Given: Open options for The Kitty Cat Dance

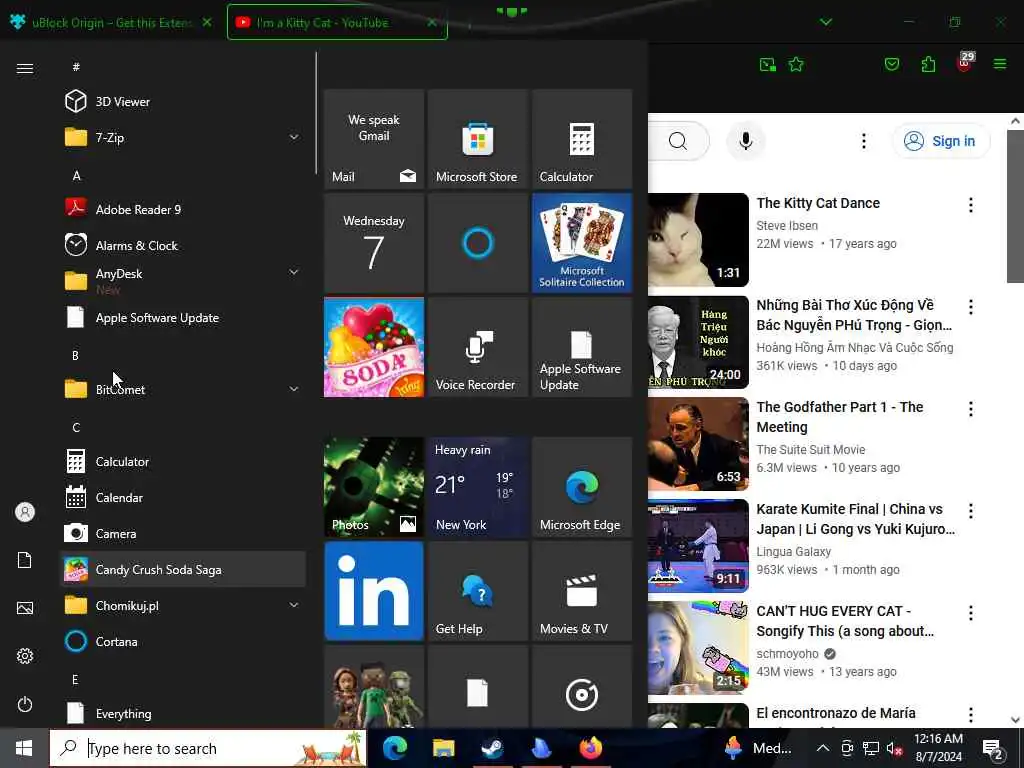Looking at the screenshot, I should click(x=971, y=205).
